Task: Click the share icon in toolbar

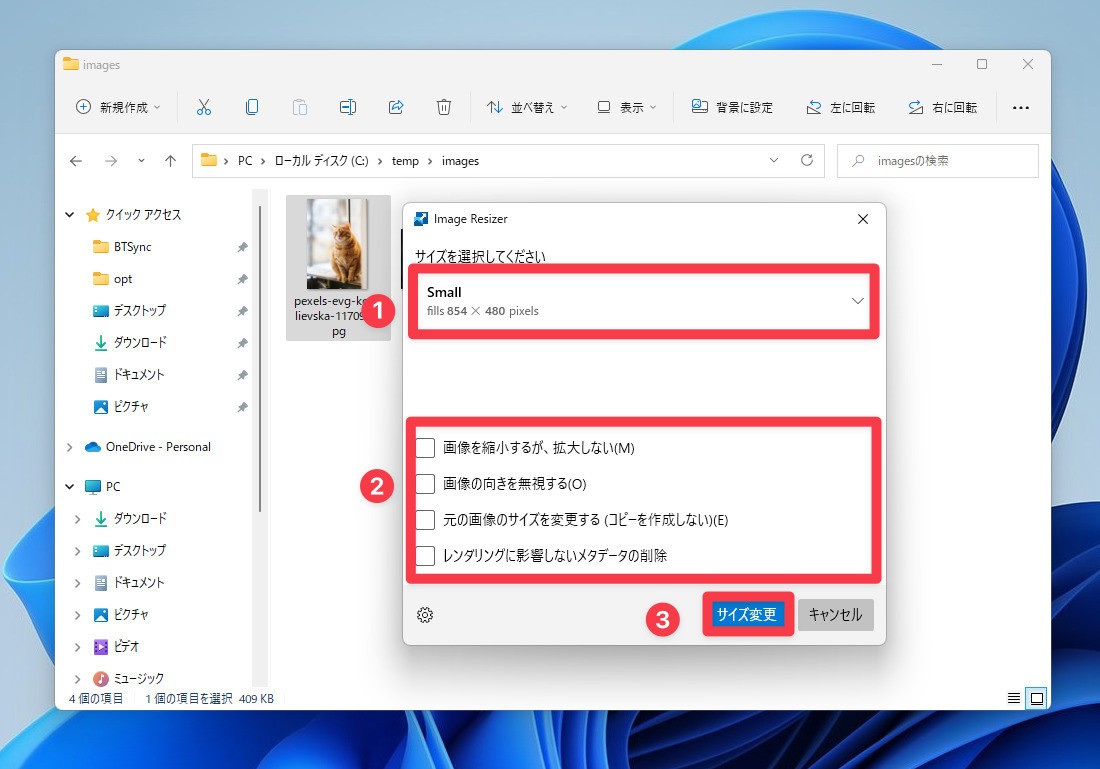Action: (395, 107)
